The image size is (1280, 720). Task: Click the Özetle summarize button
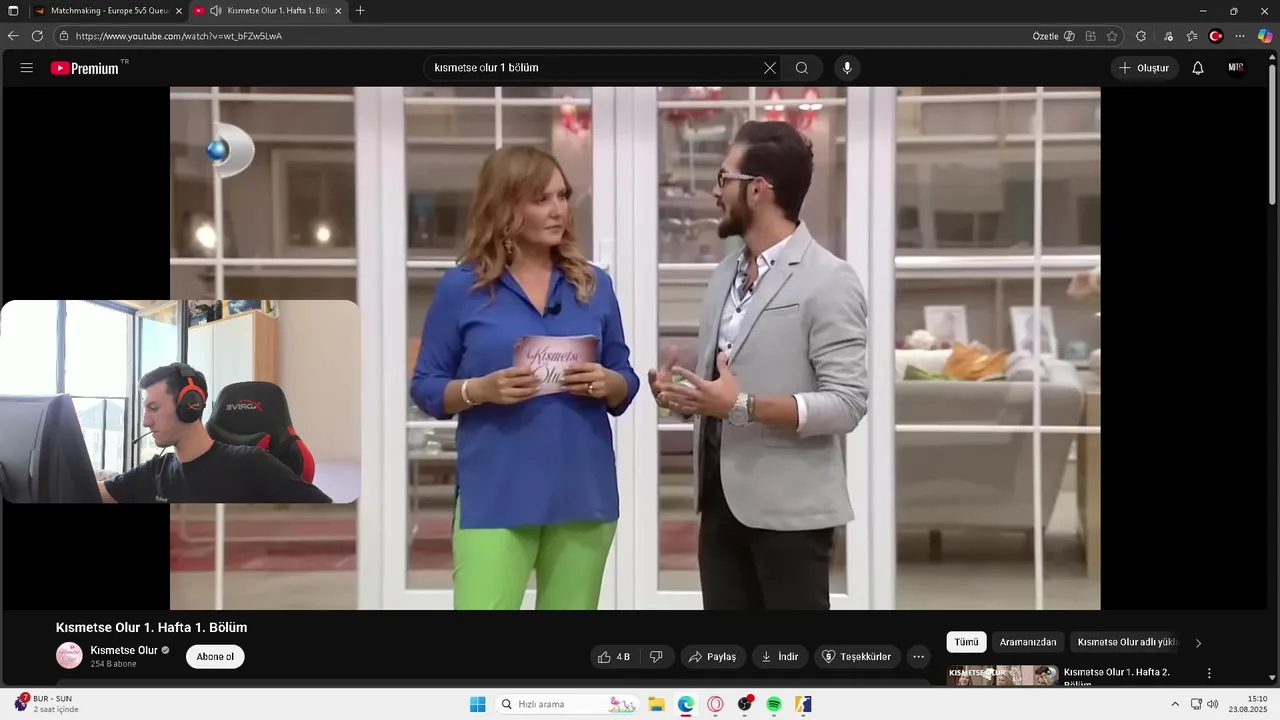click(x=1054, y=36)
